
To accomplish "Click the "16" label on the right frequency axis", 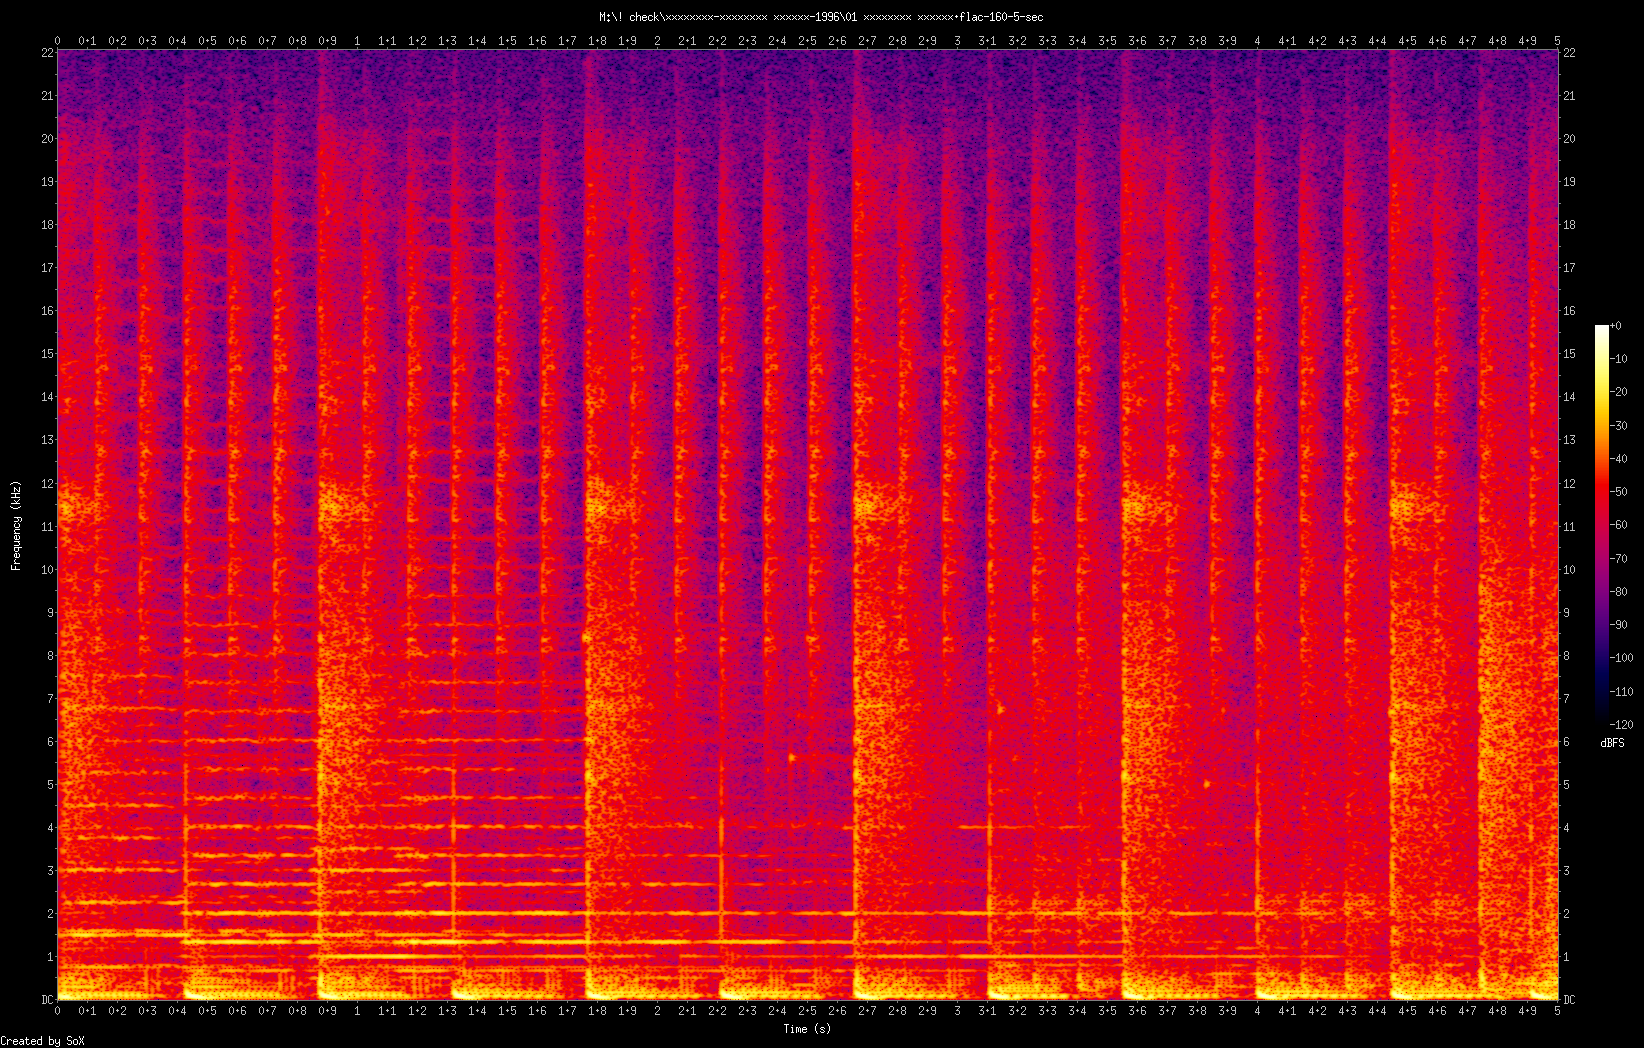I will click(1570, 311).
